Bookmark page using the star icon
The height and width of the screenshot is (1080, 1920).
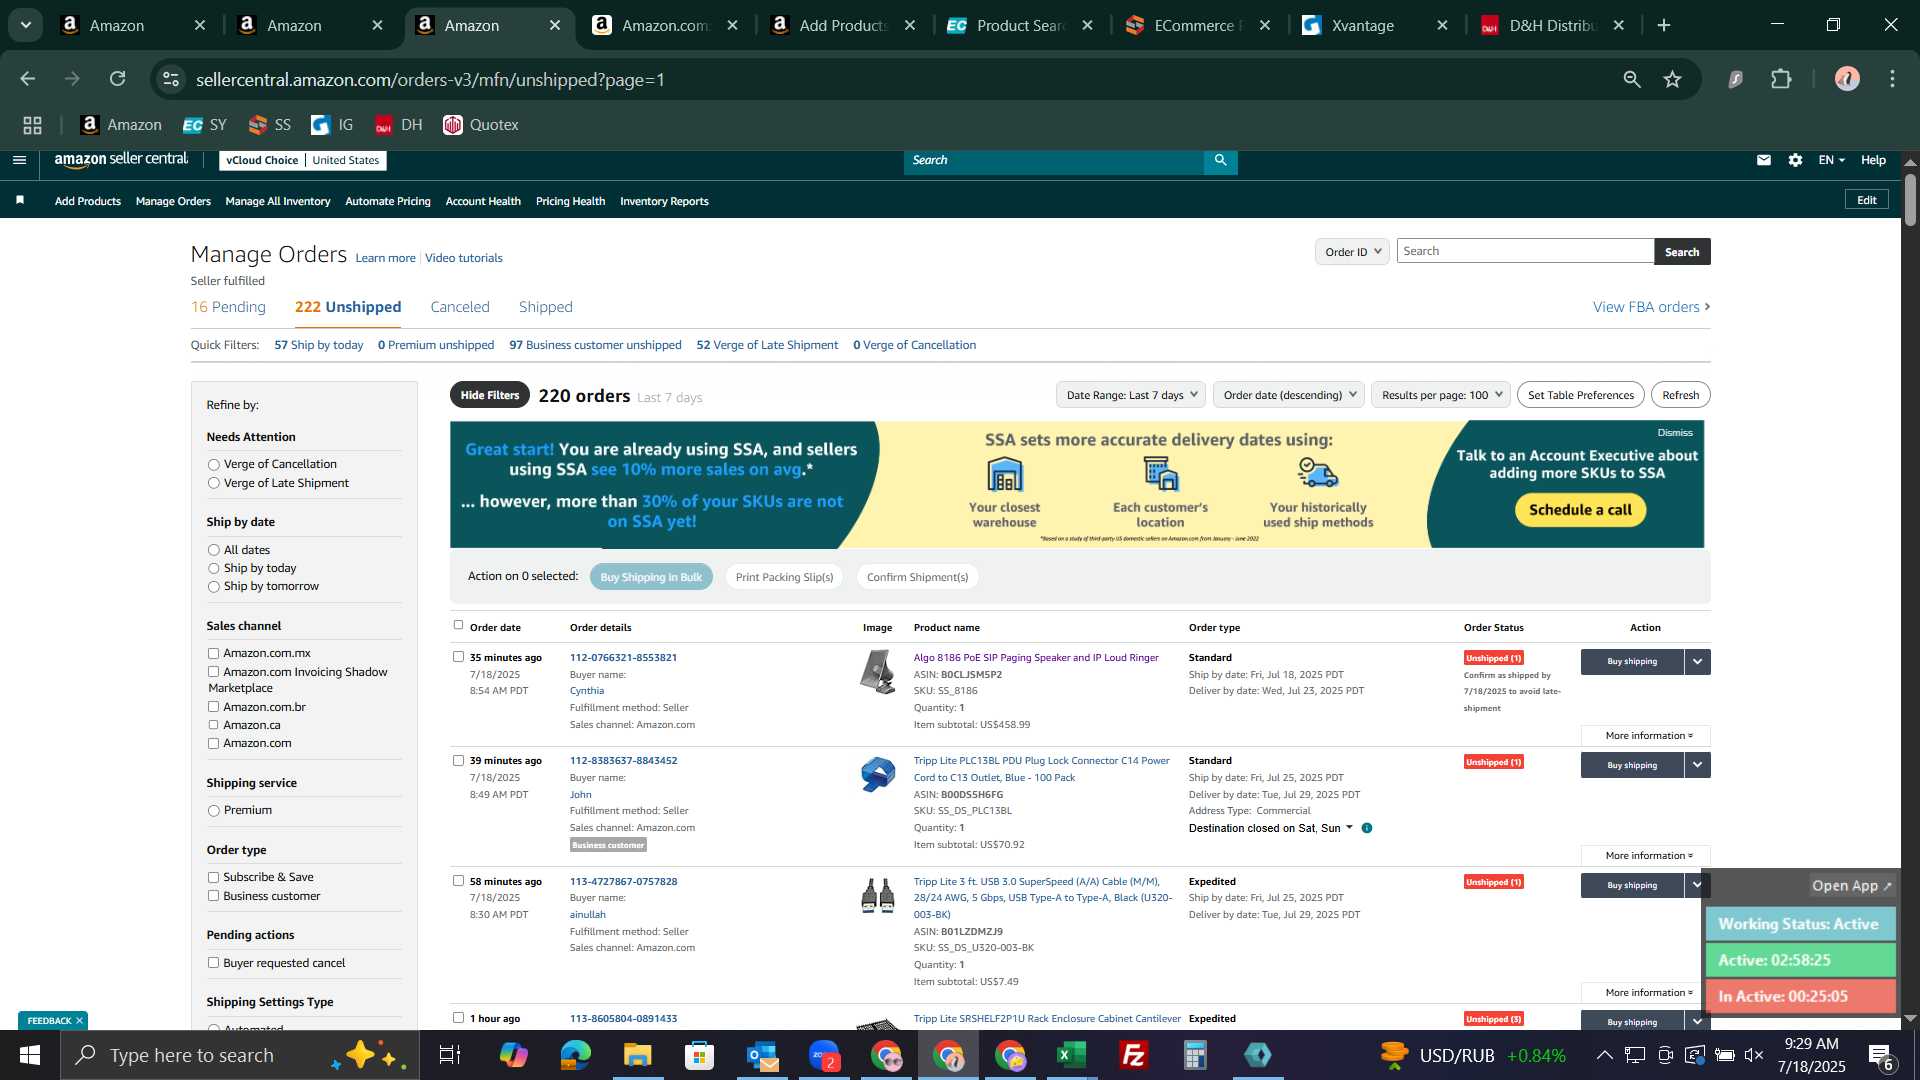coord(1672,79)
